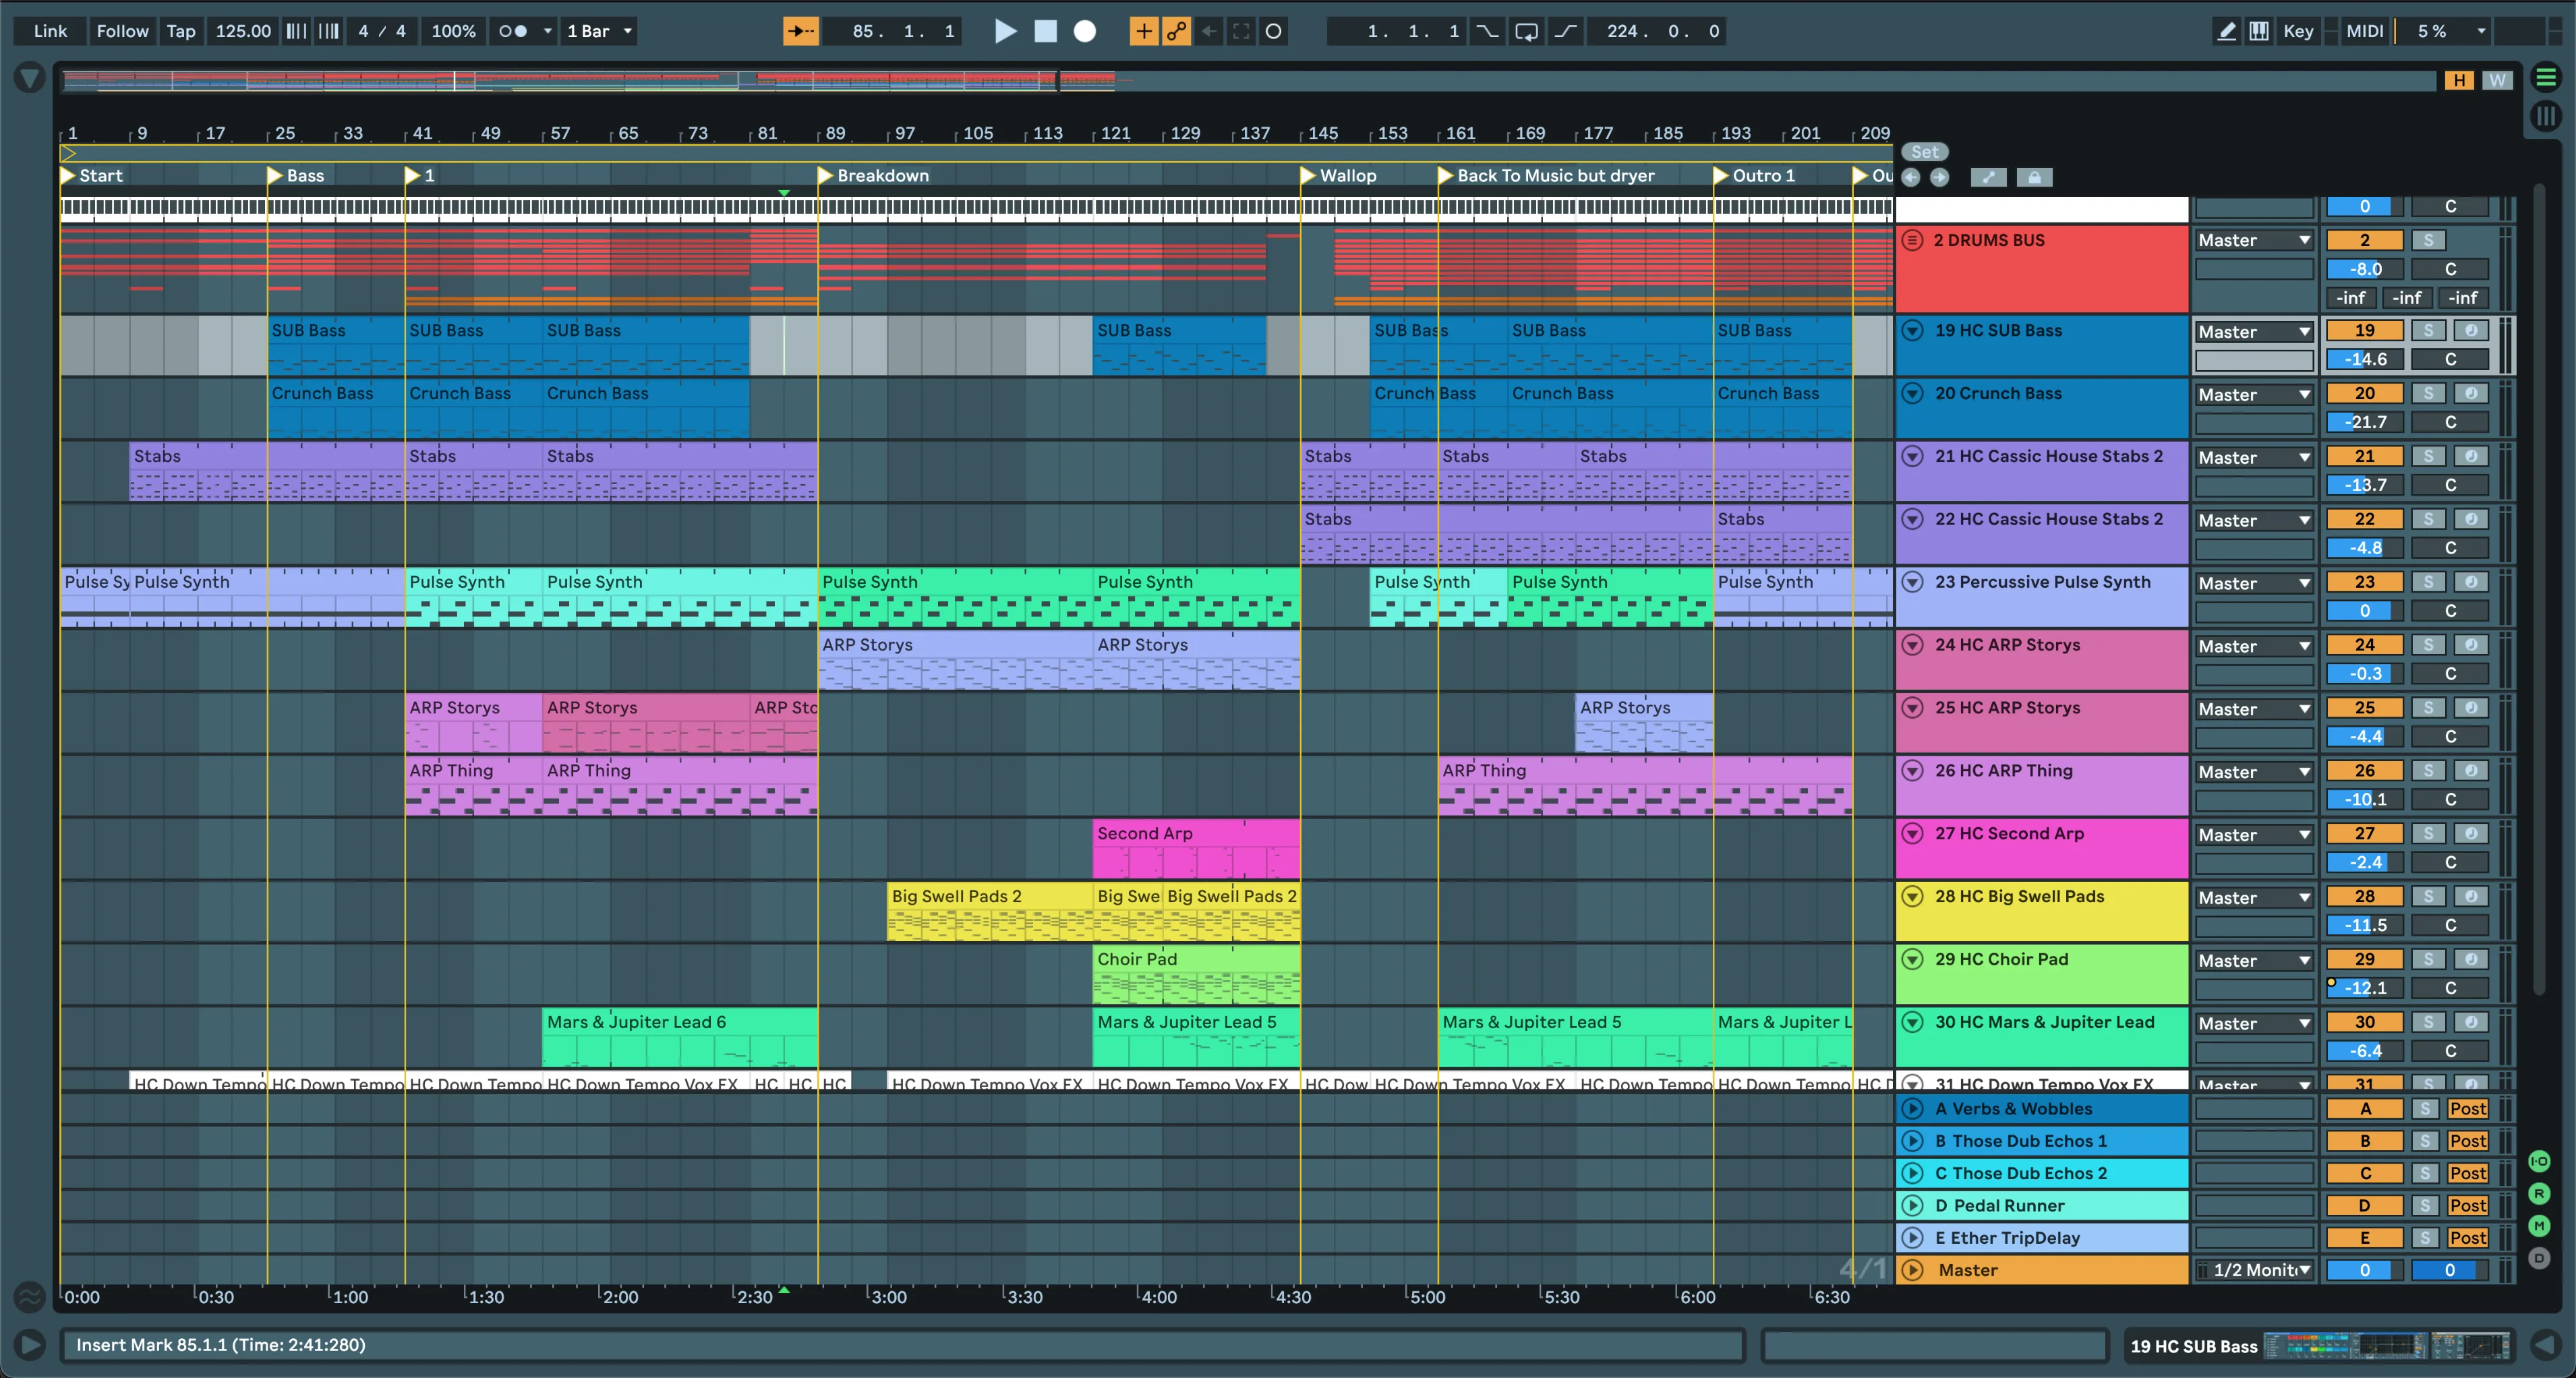Click the bottom-left Info View toggle
The image size is (2576, 1378).
[30, 1345]
